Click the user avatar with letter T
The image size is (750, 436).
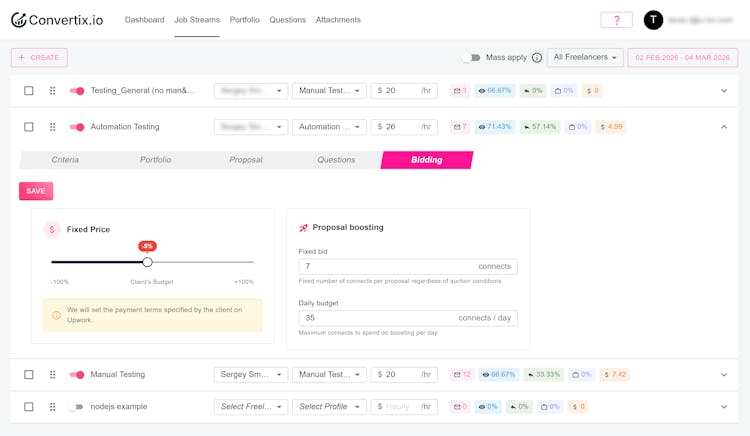coord(653,20)
